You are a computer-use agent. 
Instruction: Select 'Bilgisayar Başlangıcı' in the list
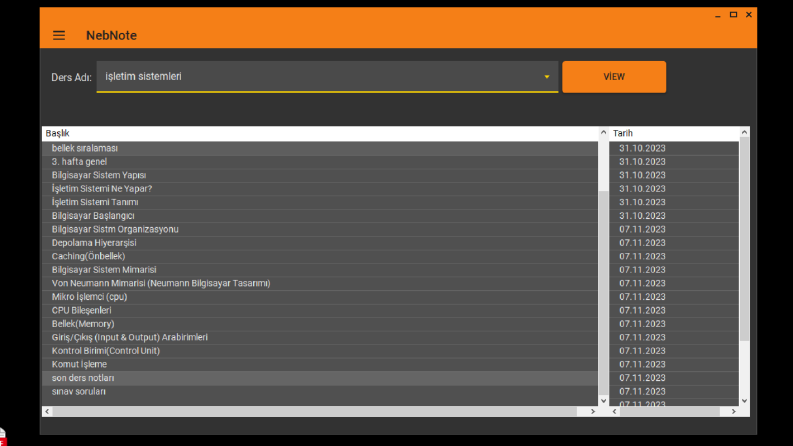320,216
